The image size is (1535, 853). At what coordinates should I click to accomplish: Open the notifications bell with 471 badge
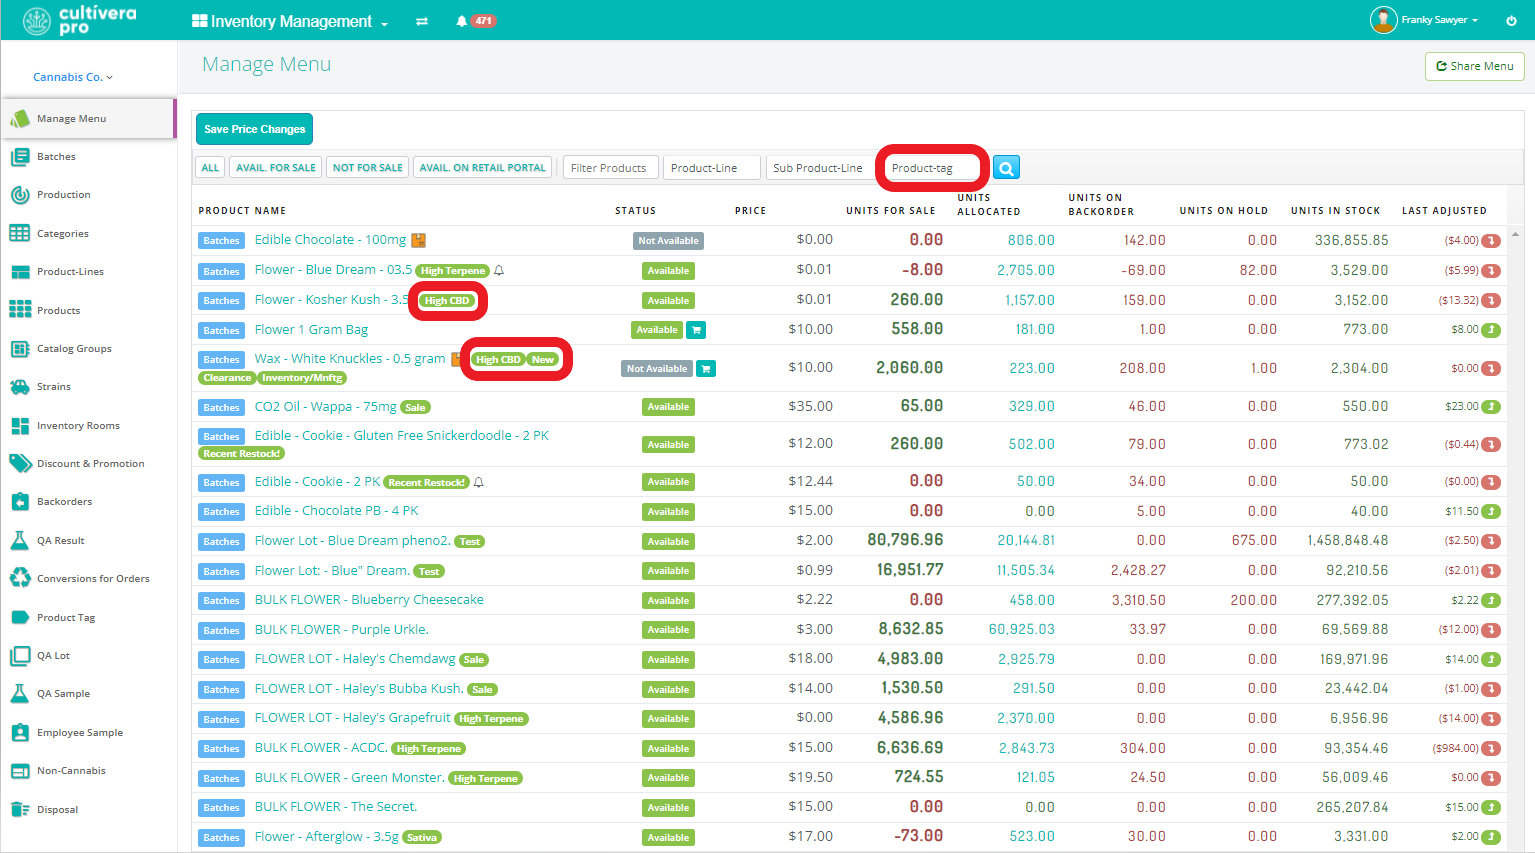[462, 21]
